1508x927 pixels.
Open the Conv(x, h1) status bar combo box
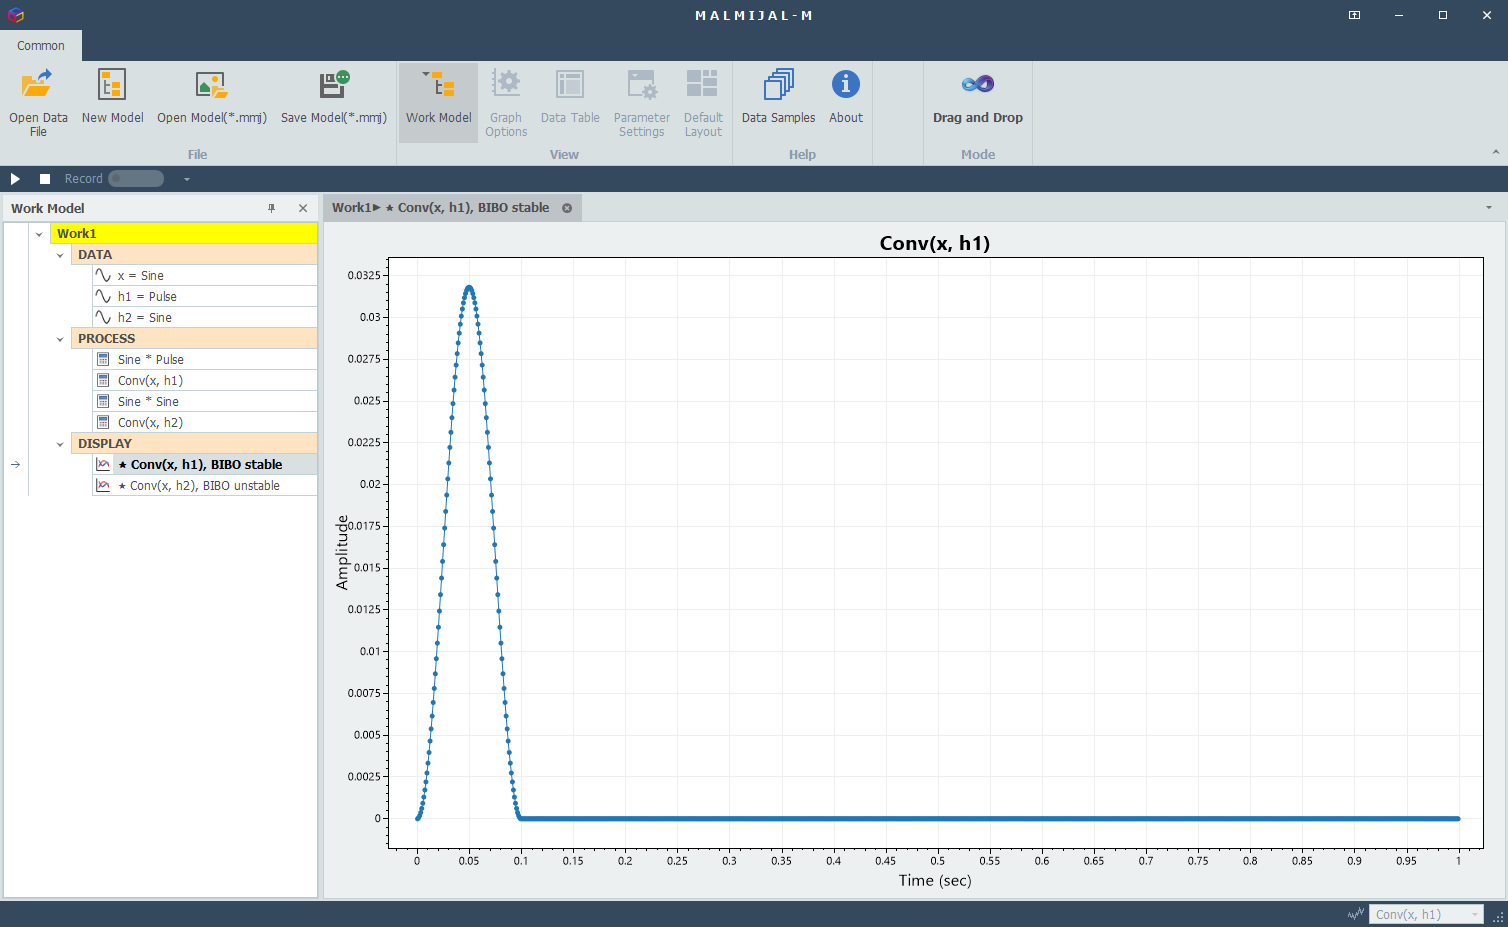1426,914
